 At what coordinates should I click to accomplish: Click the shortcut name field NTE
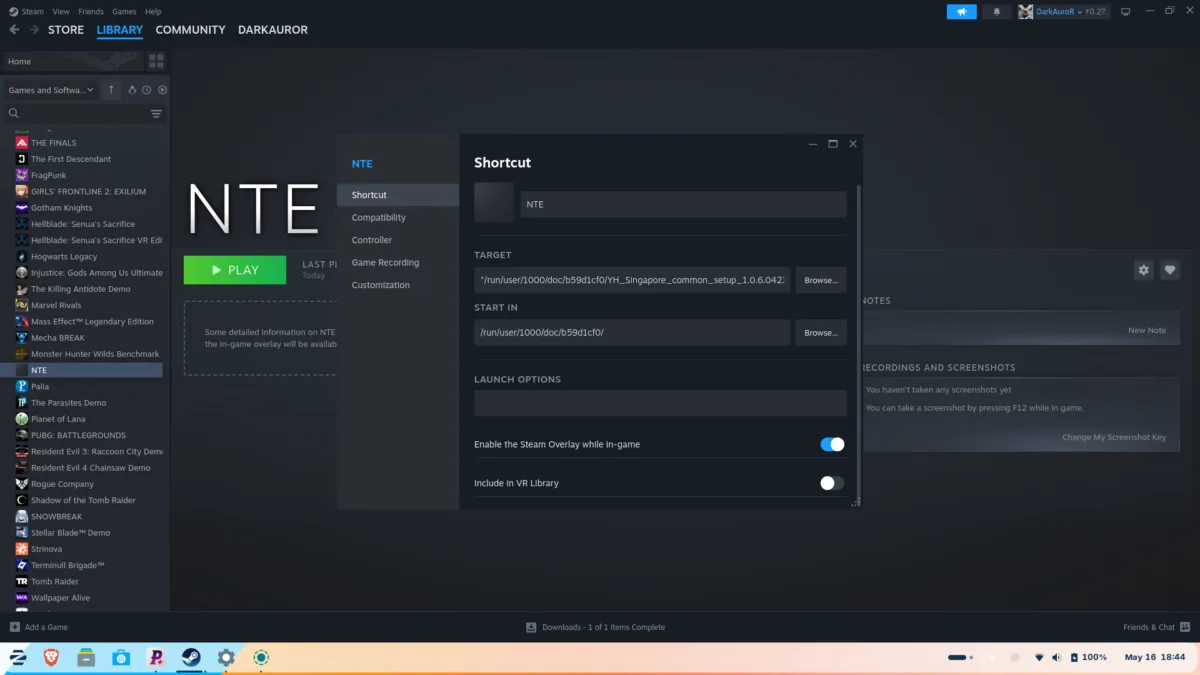(x=683, y=204)
